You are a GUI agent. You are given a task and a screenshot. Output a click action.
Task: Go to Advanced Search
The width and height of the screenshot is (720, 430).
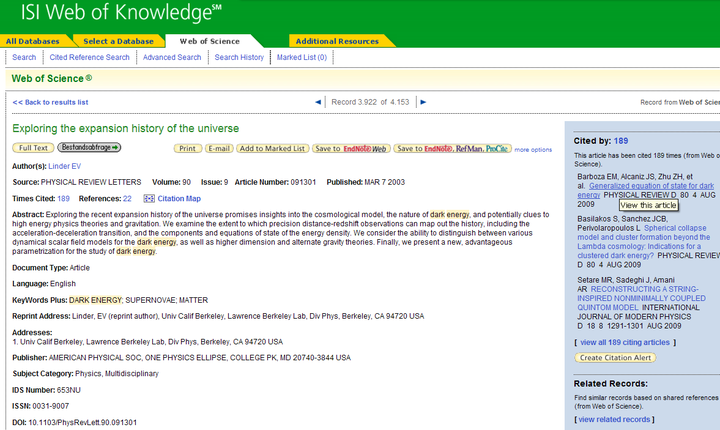click(172, 57)
